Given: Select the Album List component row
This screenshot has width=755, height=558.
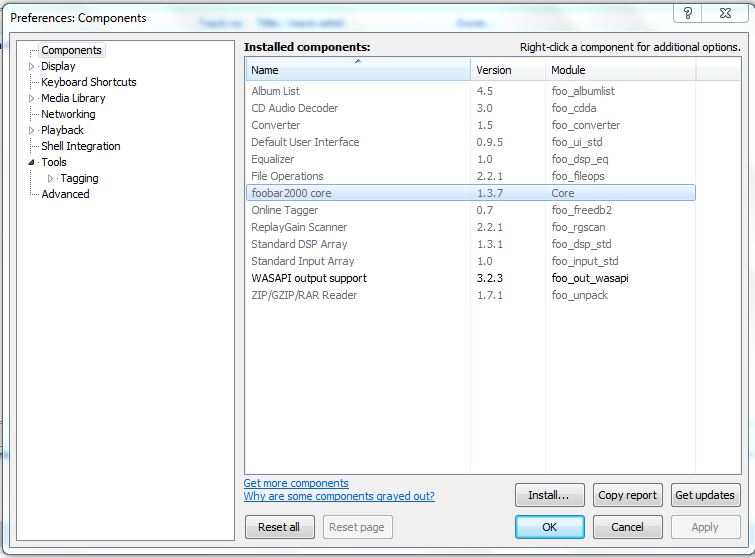Looking at the screenshot, I should coord(470,91).
